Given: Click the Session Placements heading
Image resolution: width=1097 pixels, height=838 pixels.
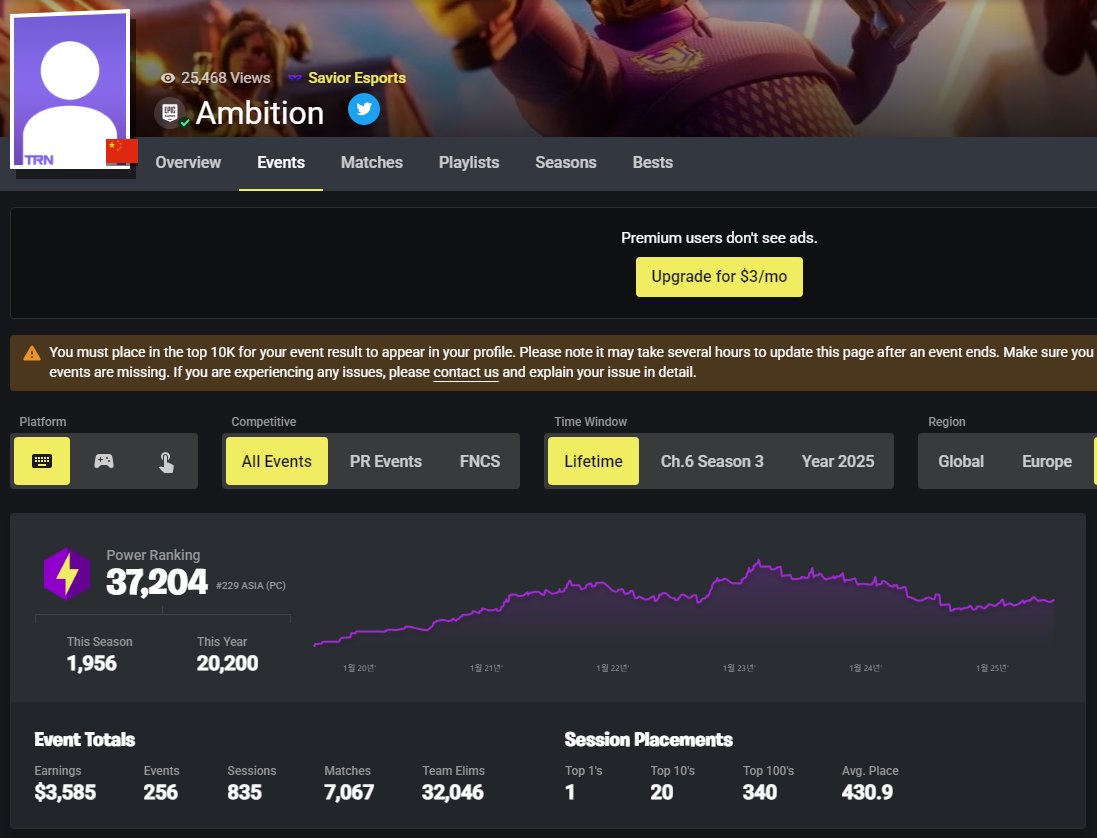Looking at the screenshot, I should [x=649, y=740].
